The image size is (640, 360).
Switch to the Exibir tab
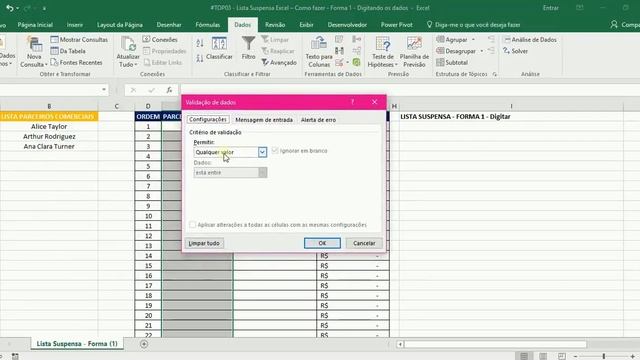pos(306,25)
